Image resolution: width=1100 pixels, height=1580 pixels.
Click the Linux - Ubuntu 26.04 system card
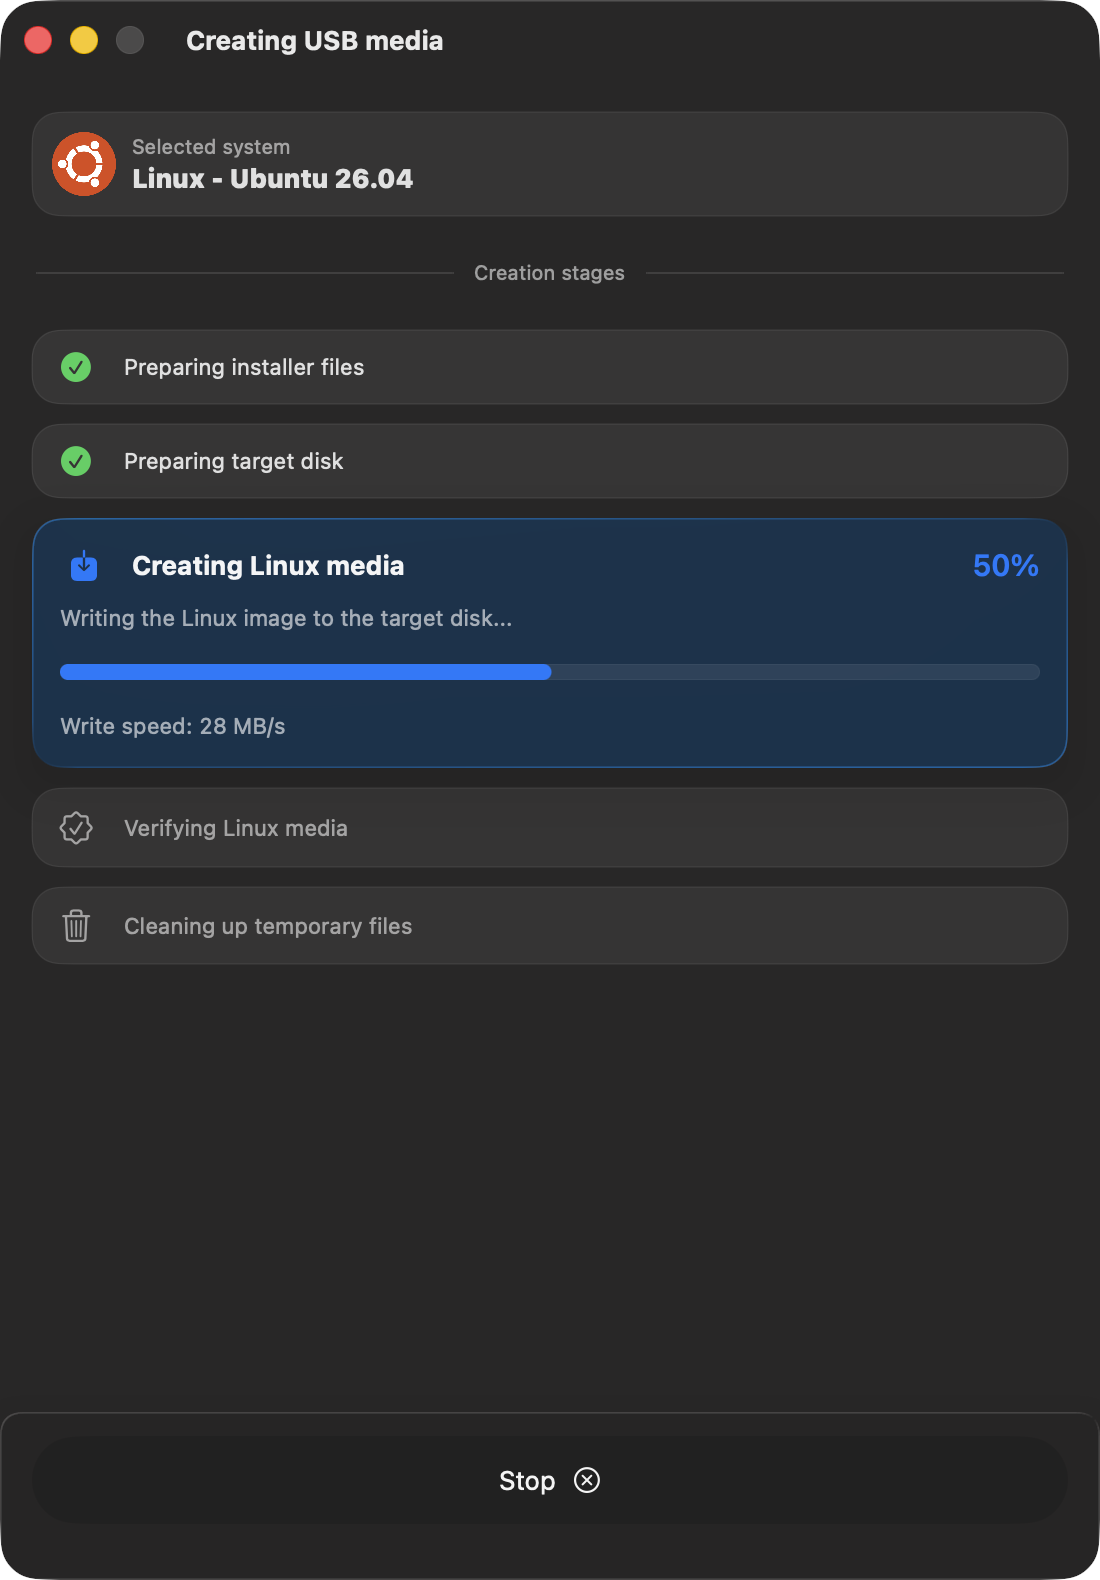tap(550, 164)
